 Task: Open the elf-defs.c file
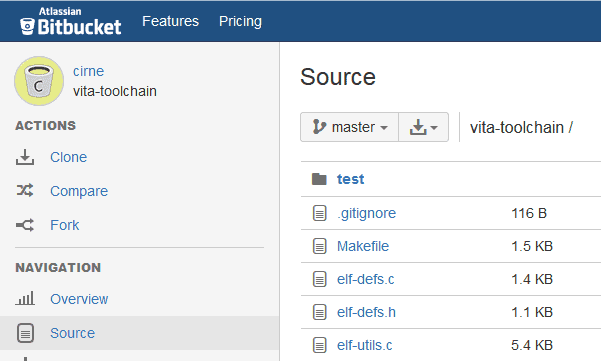coord(366,279)
